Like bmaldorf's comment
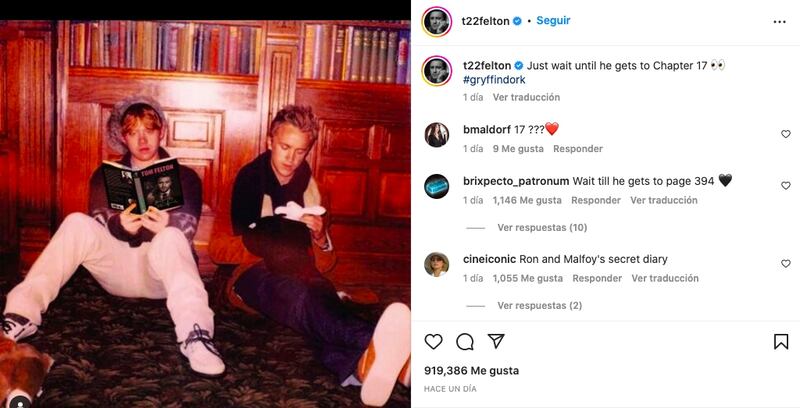800x408 pixels. click(786, 134)
